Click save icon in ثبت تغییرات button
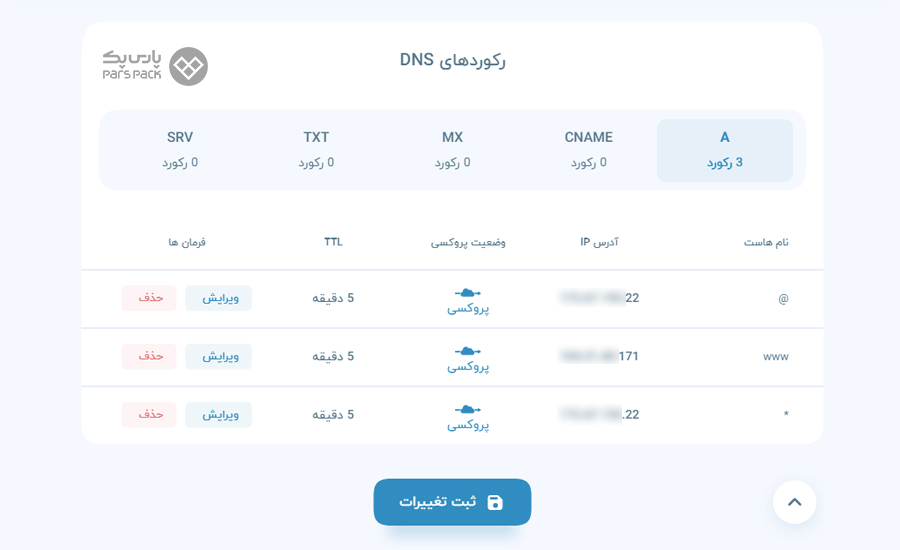Image resolution: width=900 pixels, height=550 pixels. [495, 502]
